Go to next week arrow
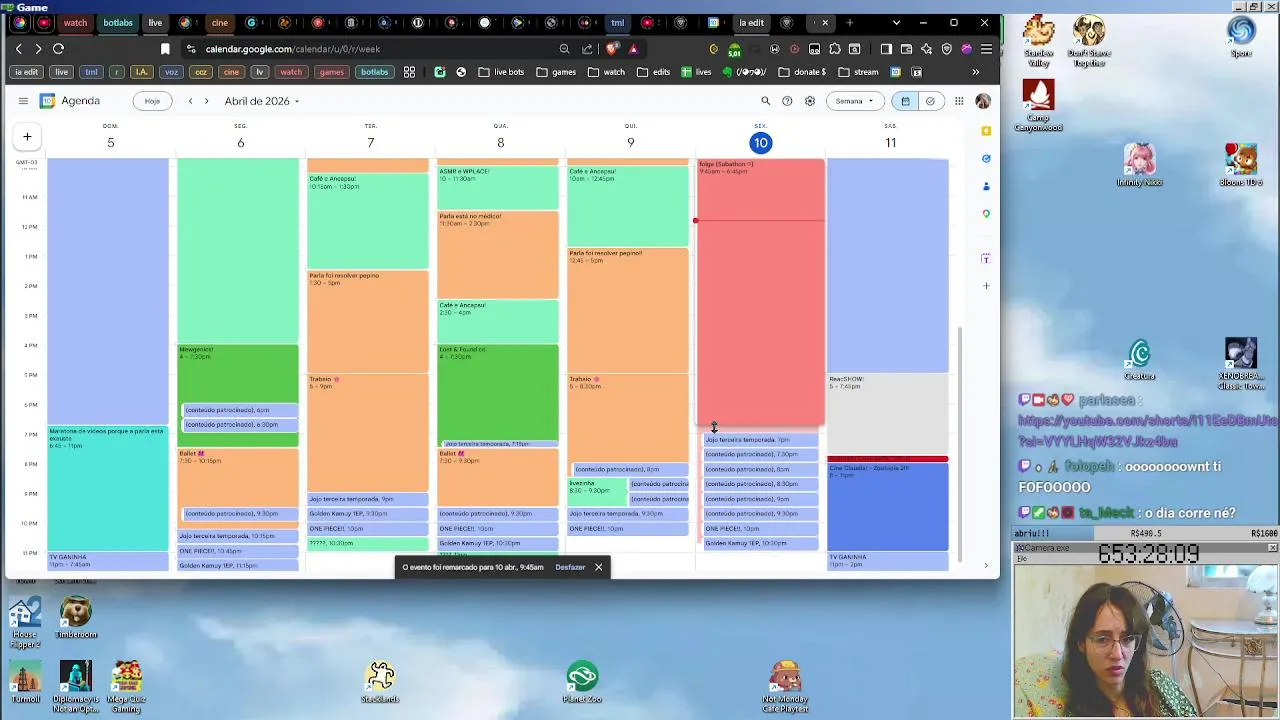The height and width of the screenshot is (720, 1280). pos(206,101)
